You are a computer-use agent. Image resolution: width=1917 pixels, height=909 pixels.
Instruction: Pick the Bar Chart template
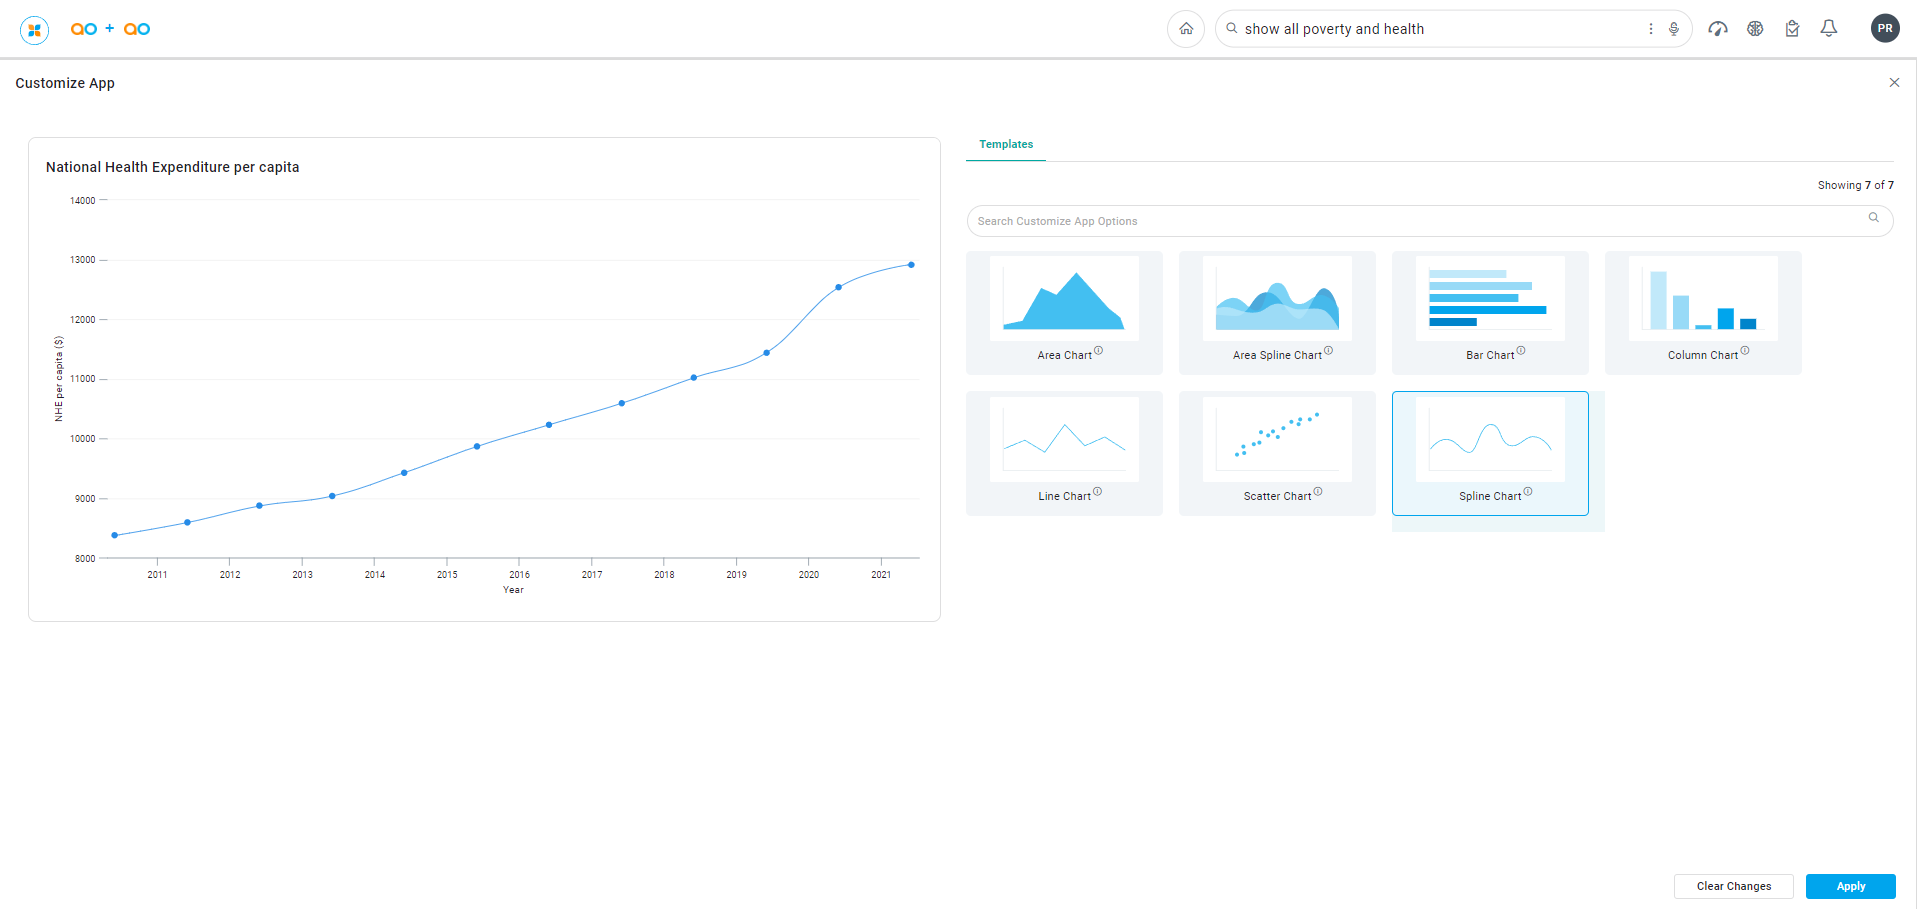point(1490,312)
